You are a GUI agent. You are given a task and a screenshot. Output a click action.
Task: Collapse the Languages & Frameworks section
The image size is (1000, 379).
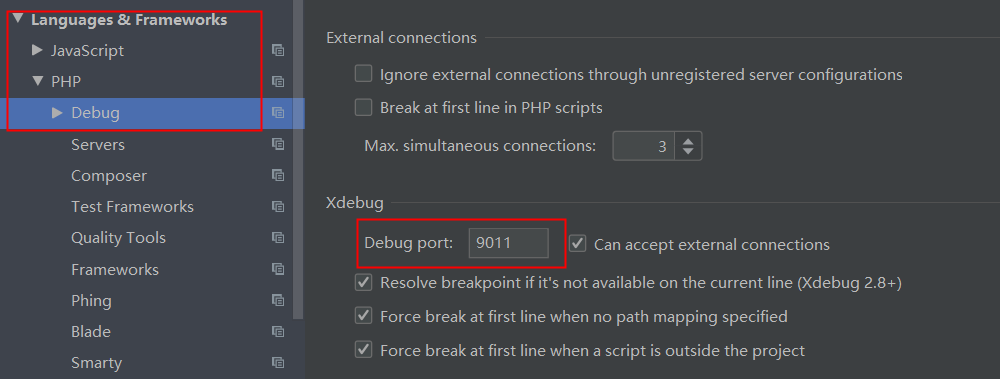[17, 19]
